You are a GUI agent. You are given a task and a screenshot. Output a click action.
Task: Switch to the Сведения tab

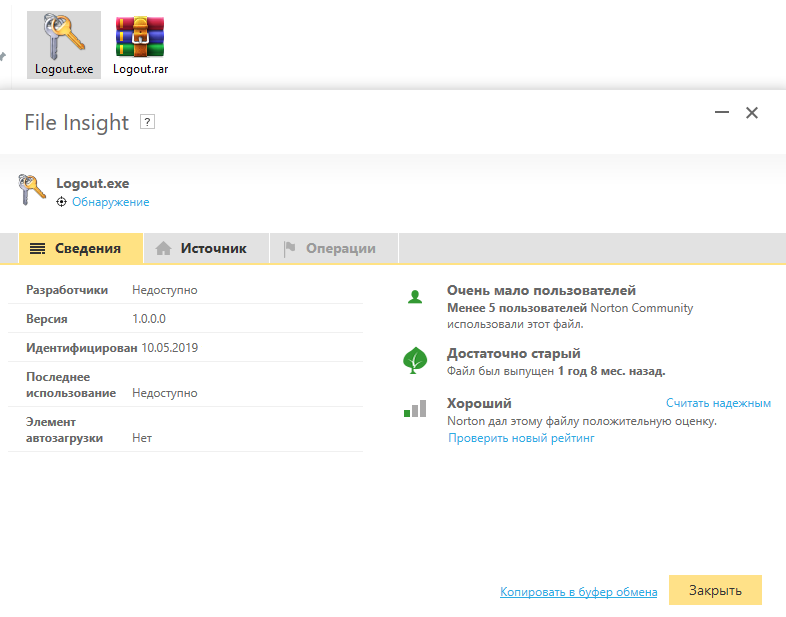[x=81, y=248]
